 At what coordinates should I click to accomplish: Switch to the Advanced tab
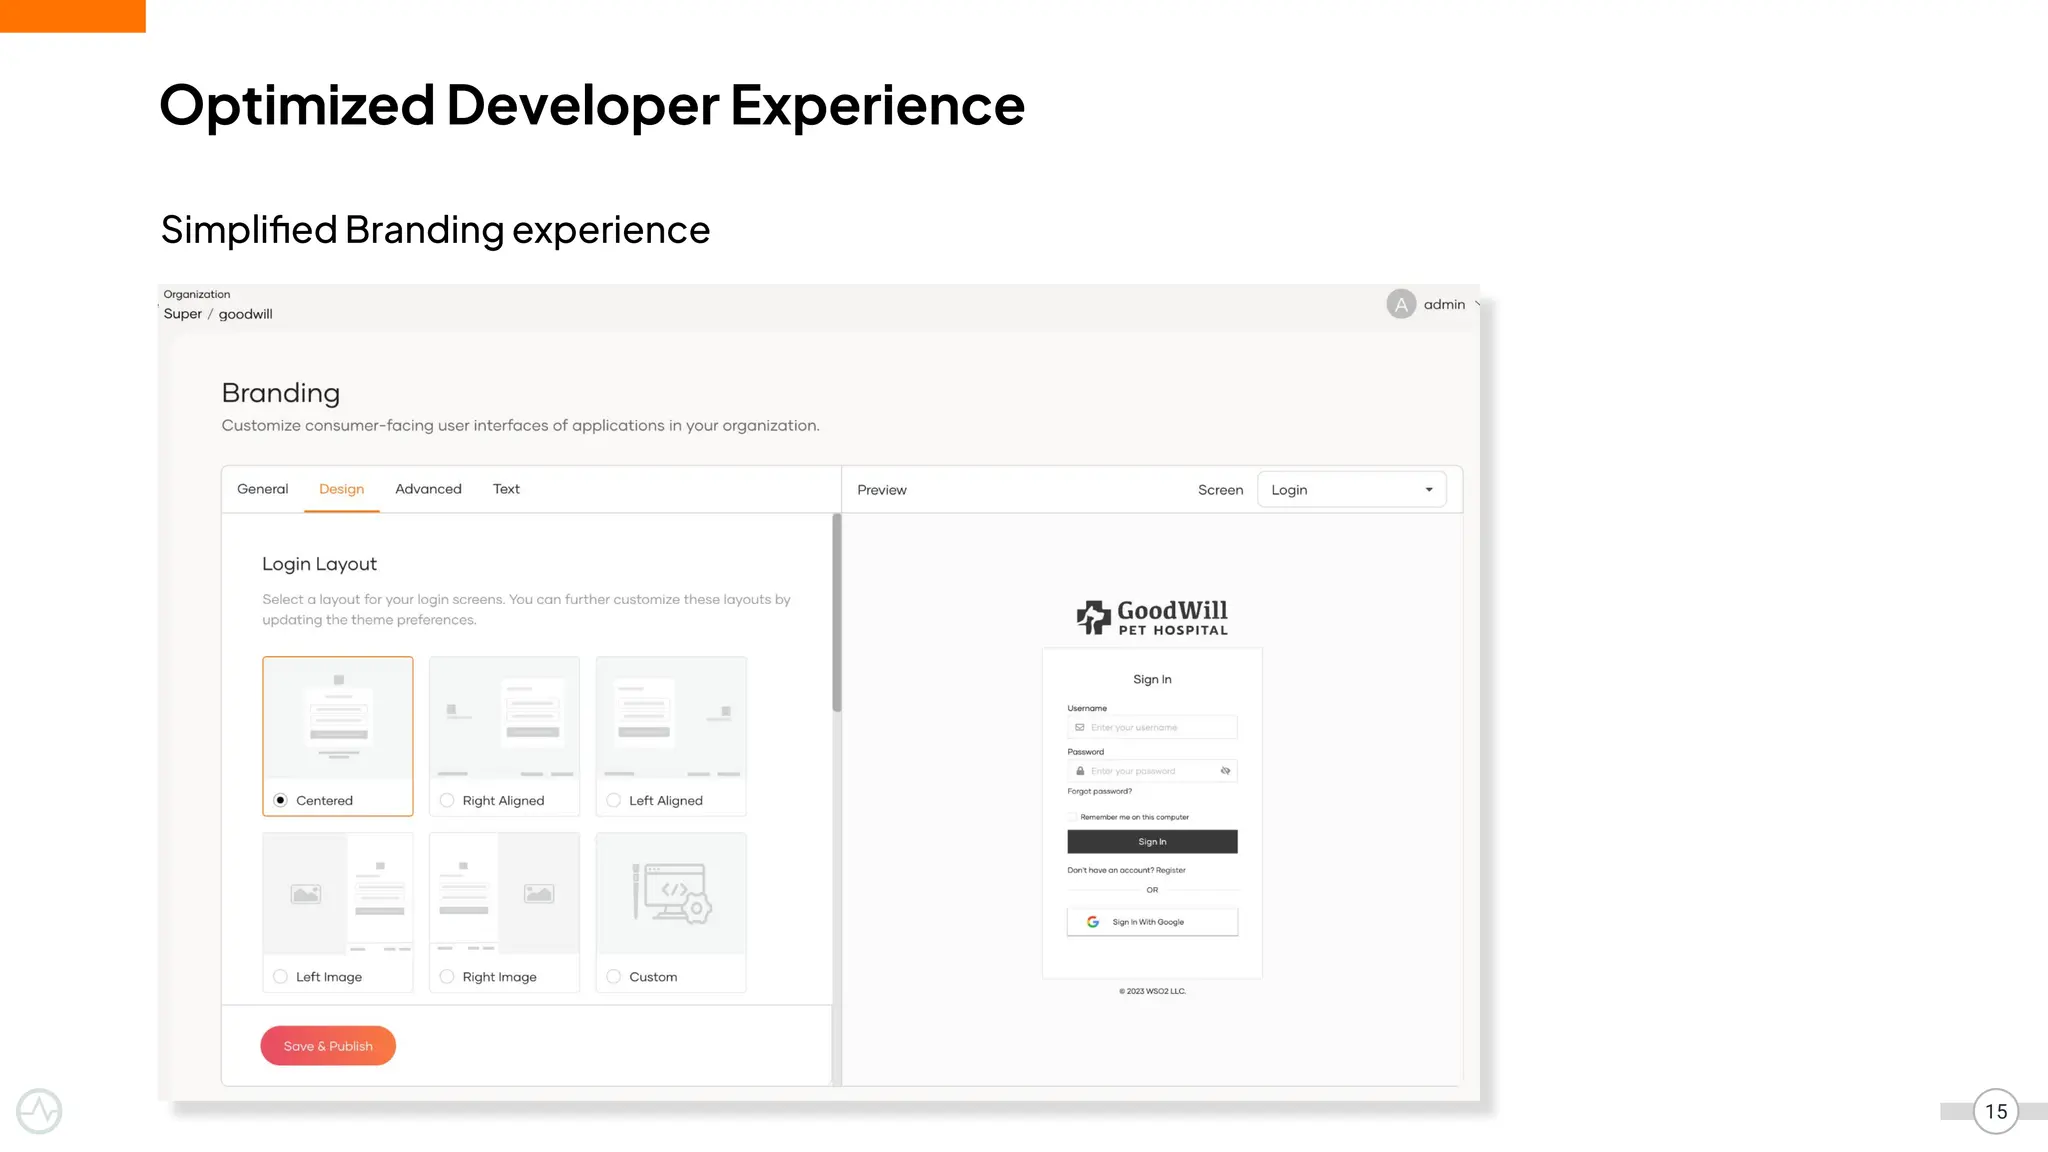(428, 489)
